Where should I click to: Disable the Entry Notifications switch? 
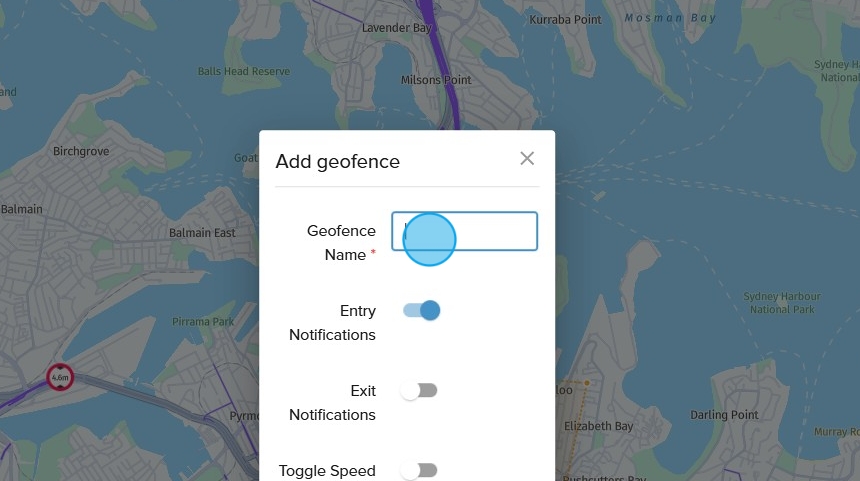tap(421, 310)
